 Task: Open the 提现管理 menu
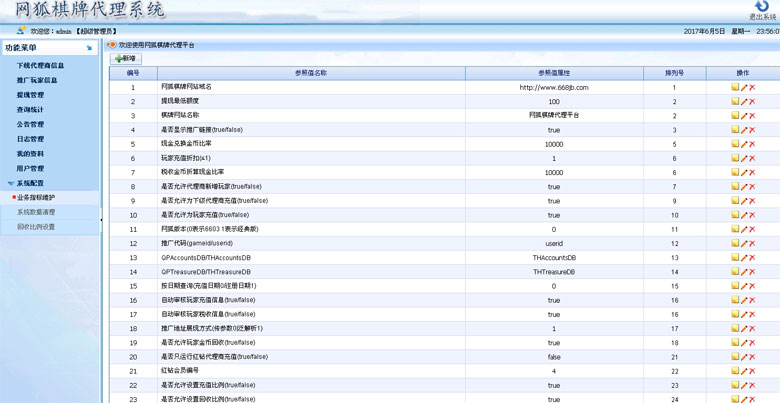tap(30, 95)
